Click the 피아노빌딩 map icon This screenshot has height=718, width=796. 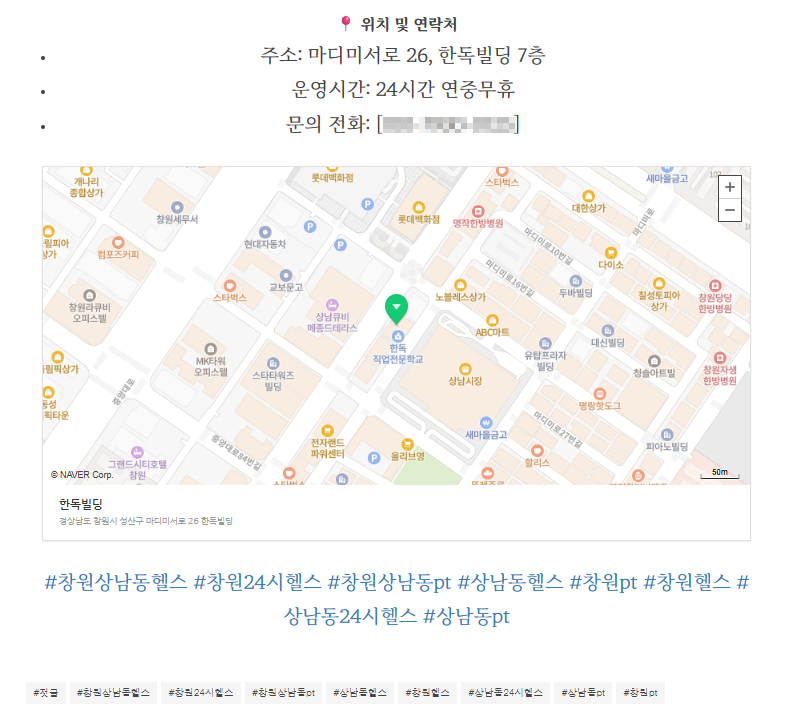[667, 435]
